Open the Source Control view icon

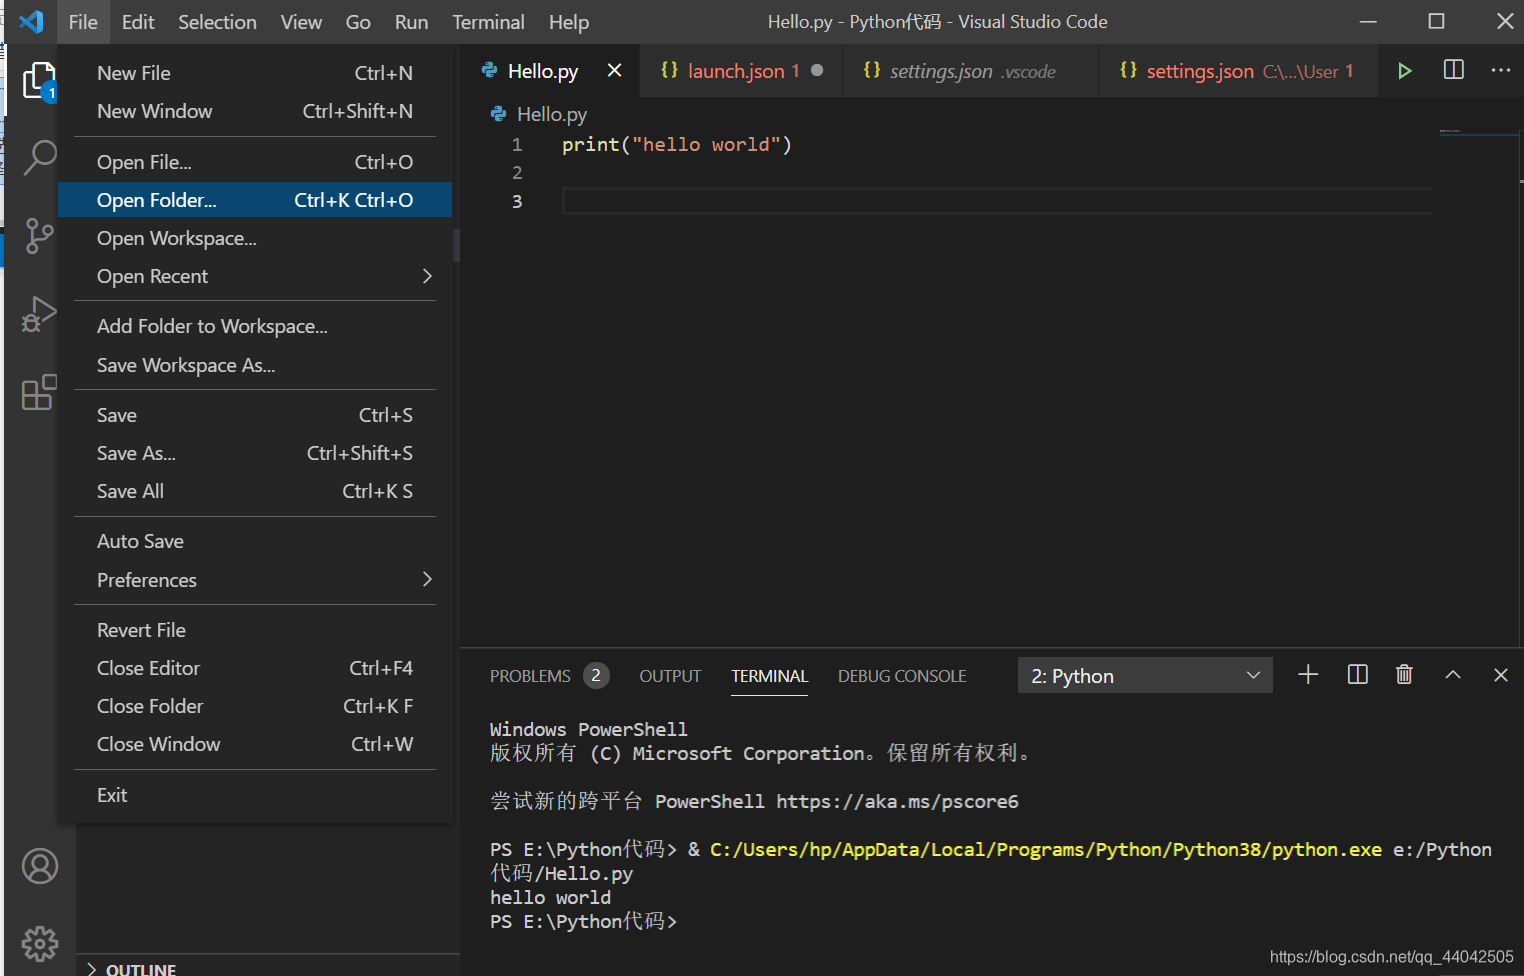(39, 236)
